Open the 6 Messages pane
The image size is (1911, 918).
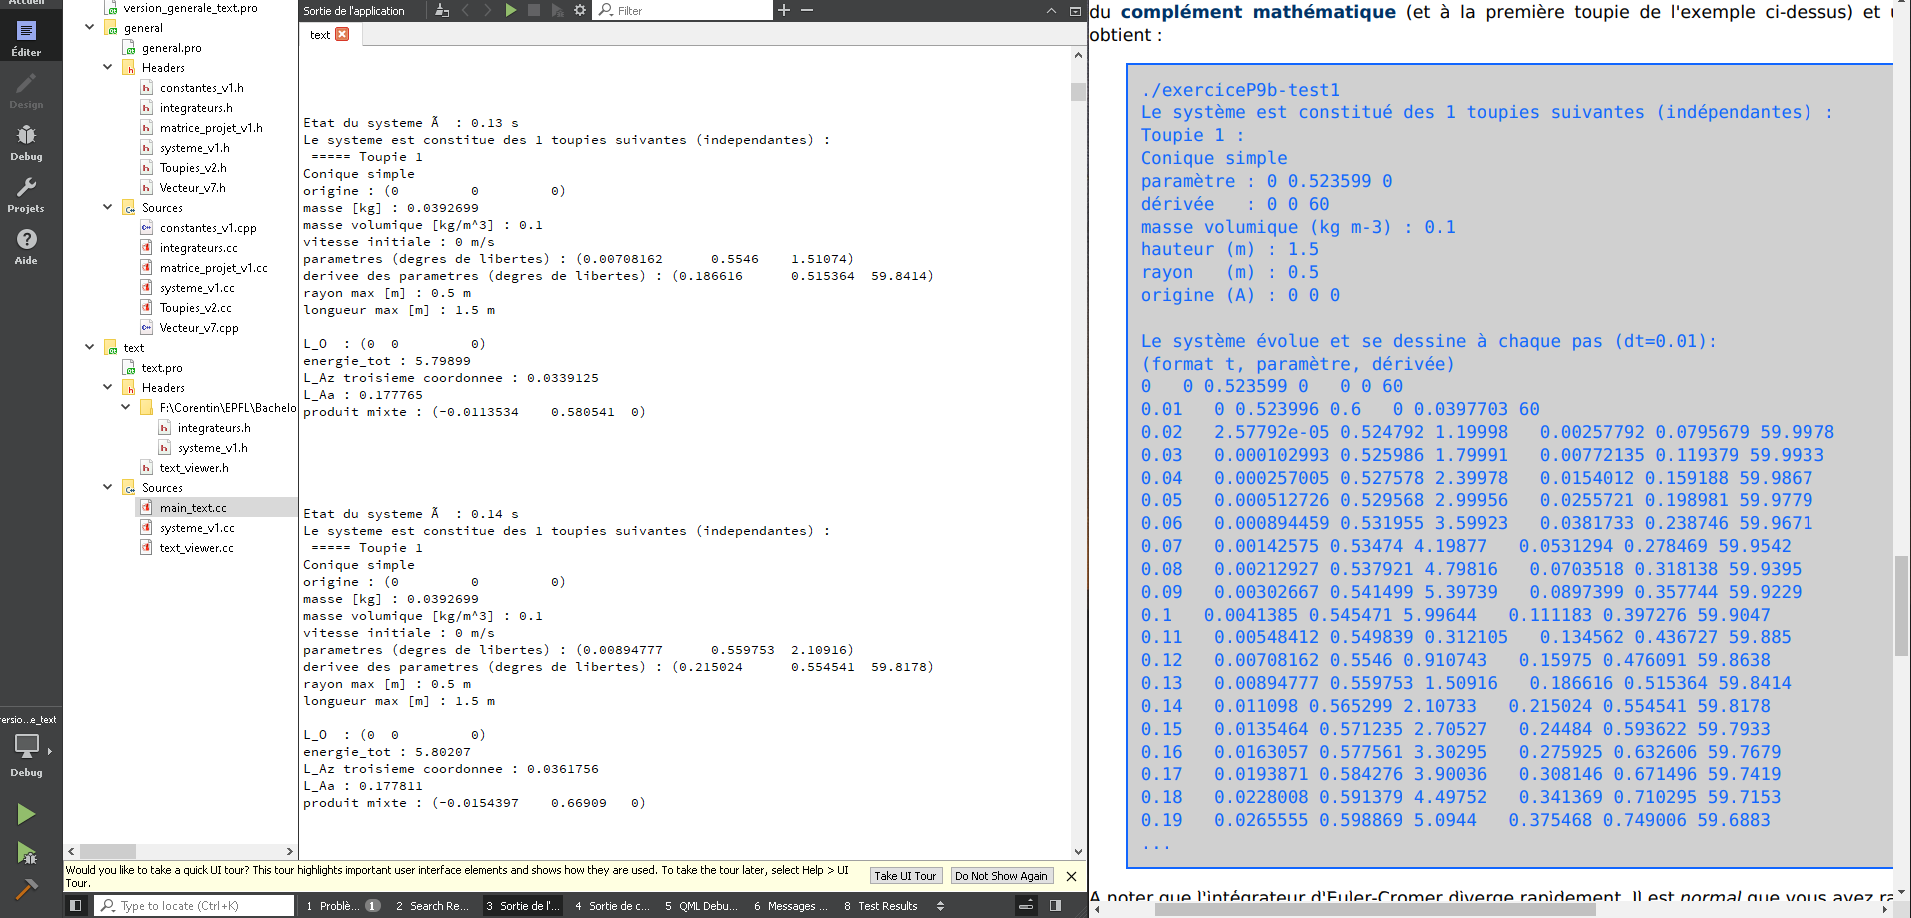[x=790, y=905]
